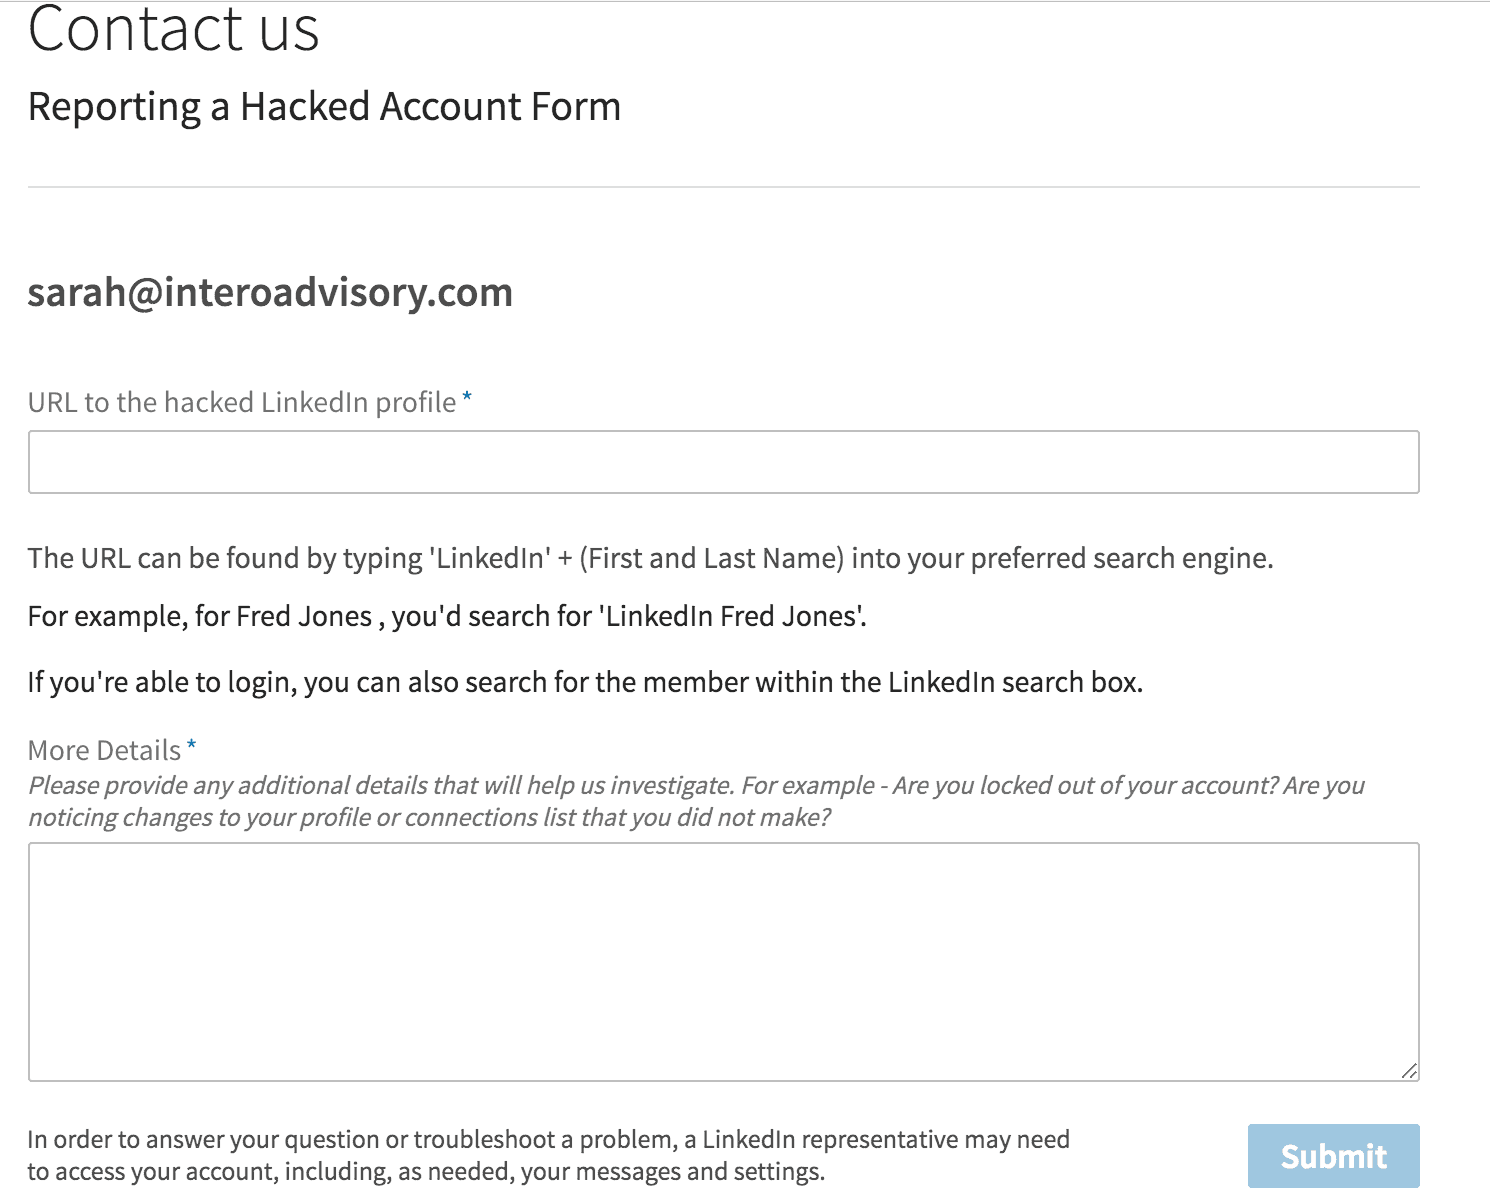Submit the hacked account form

pos(1333,1156)
